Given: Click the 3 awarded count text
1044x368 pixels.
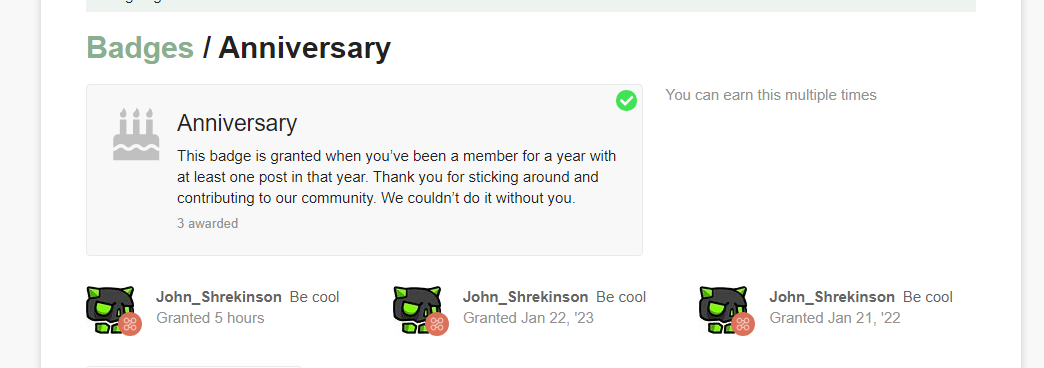Looking at the screenshot, I should [x=207, y=224].
